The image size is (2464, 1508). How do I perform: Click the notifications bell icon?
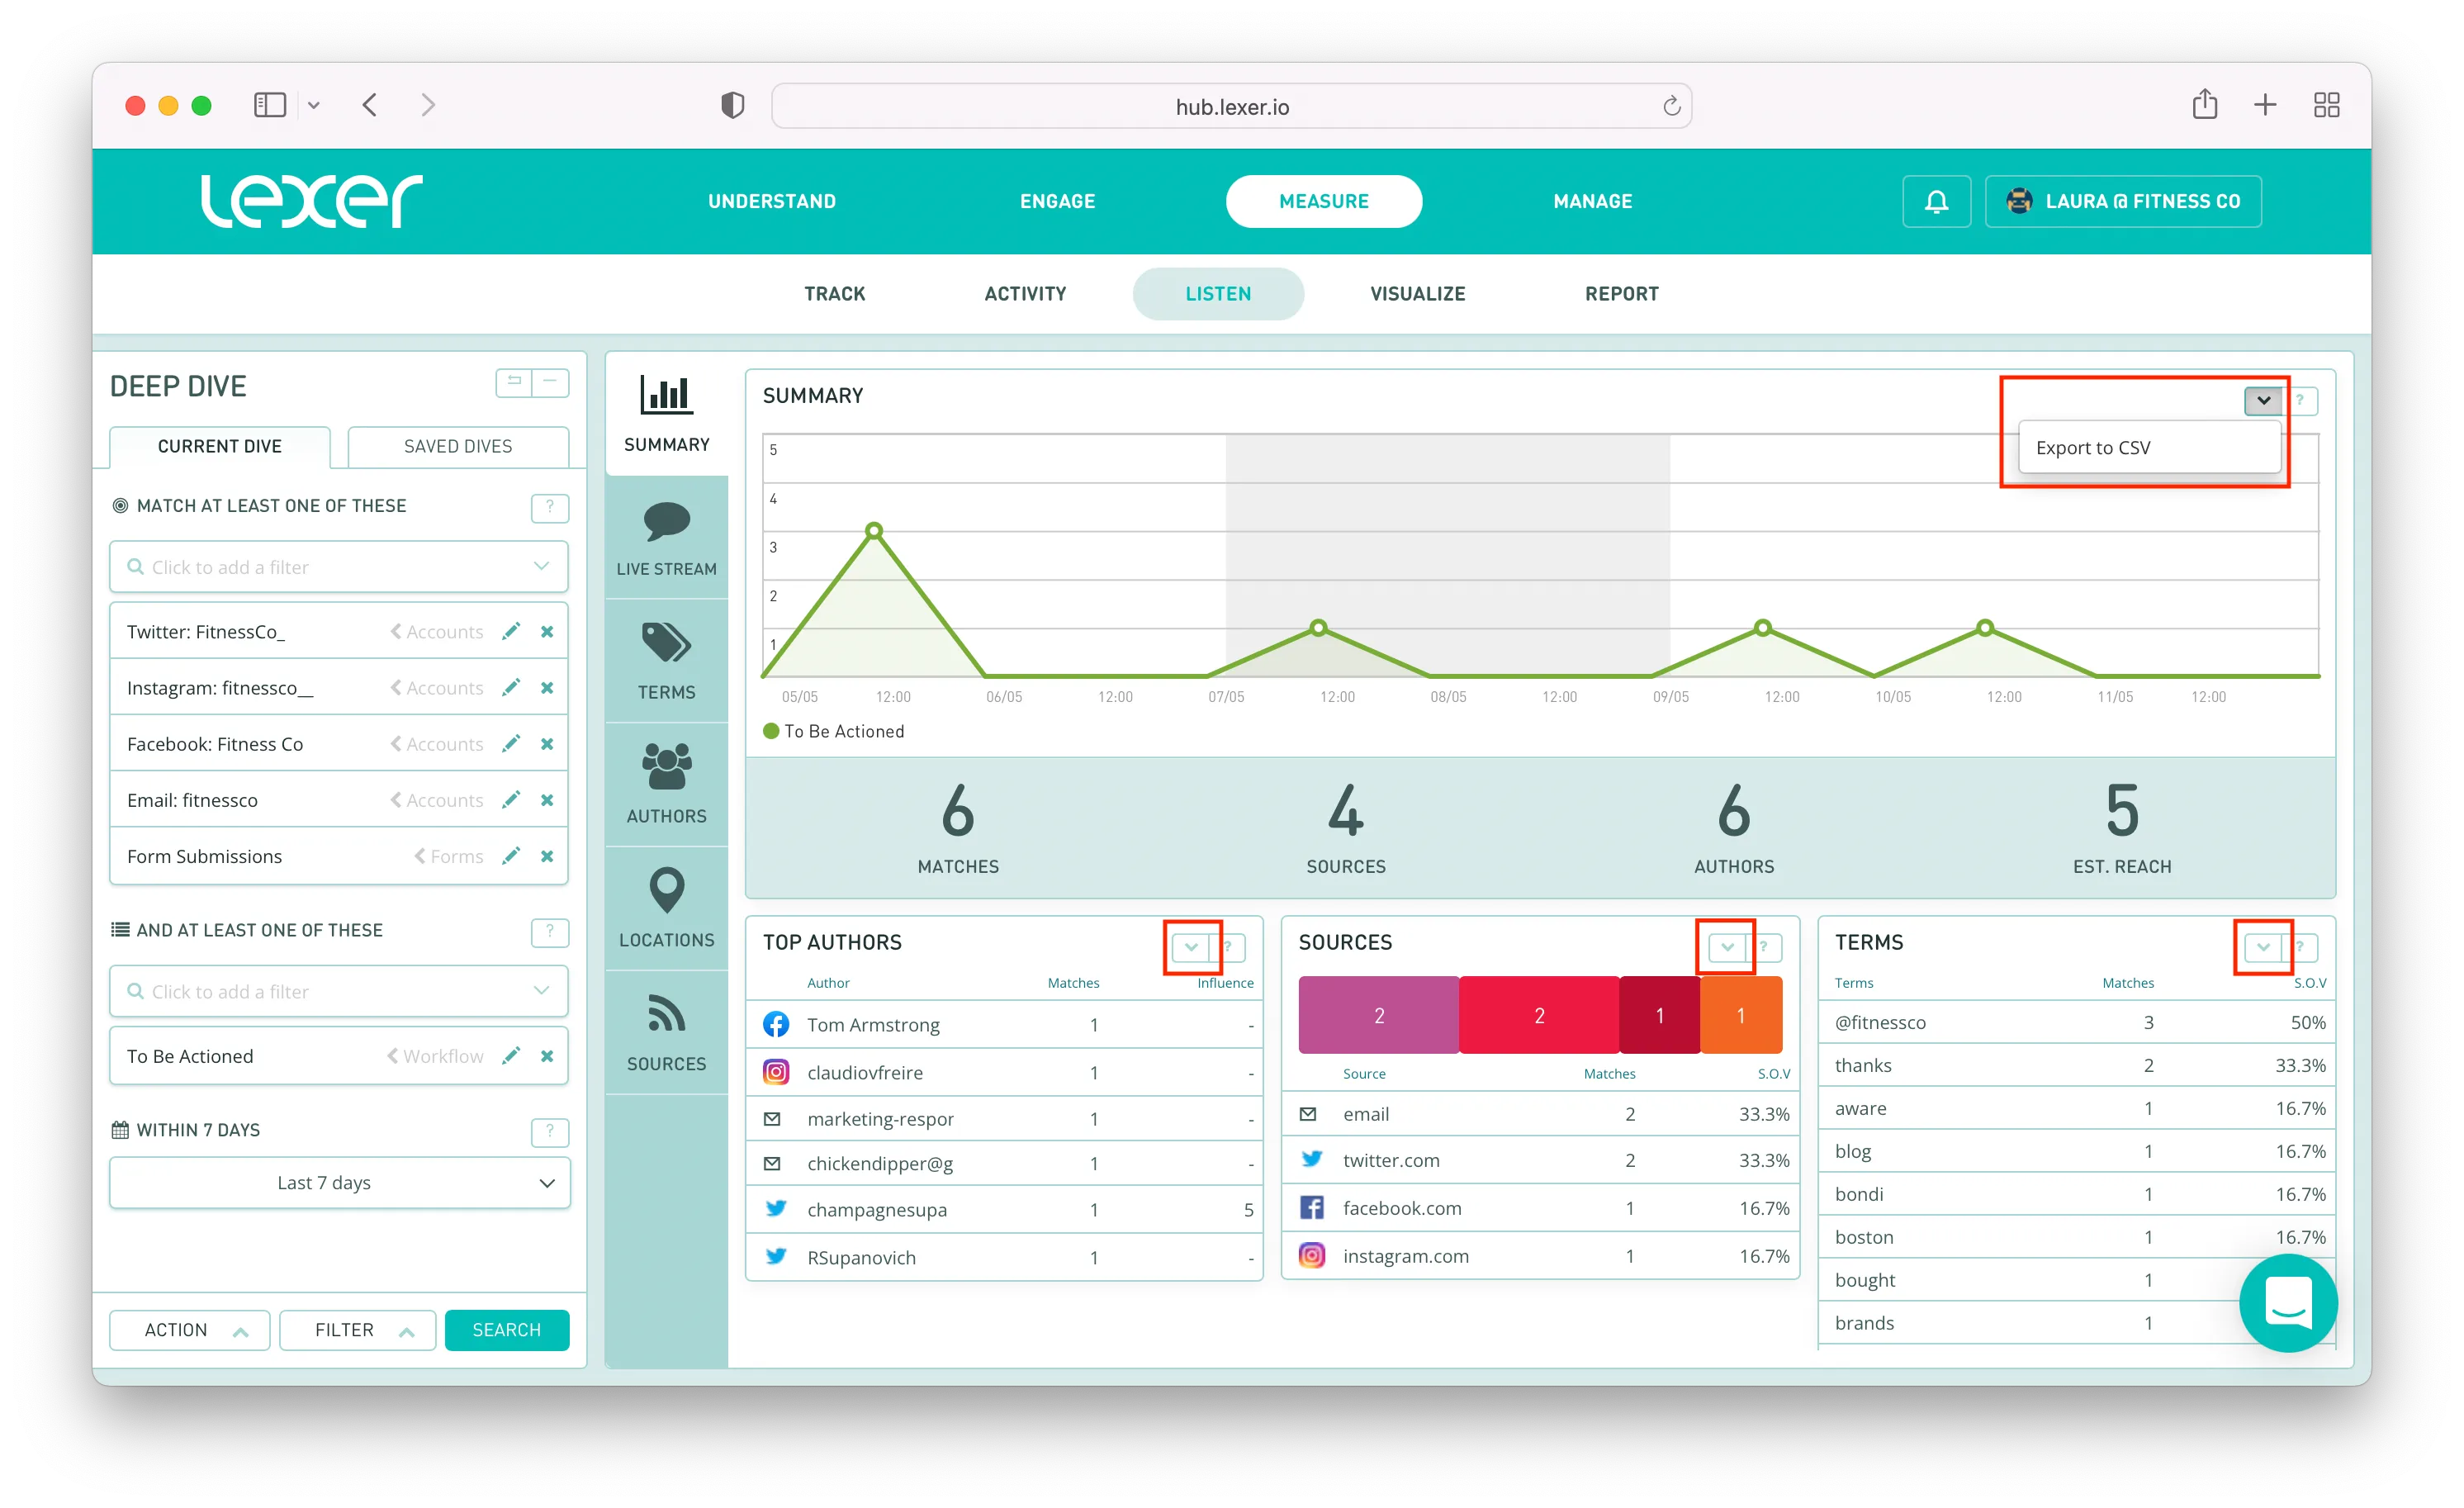point(1936,201)
